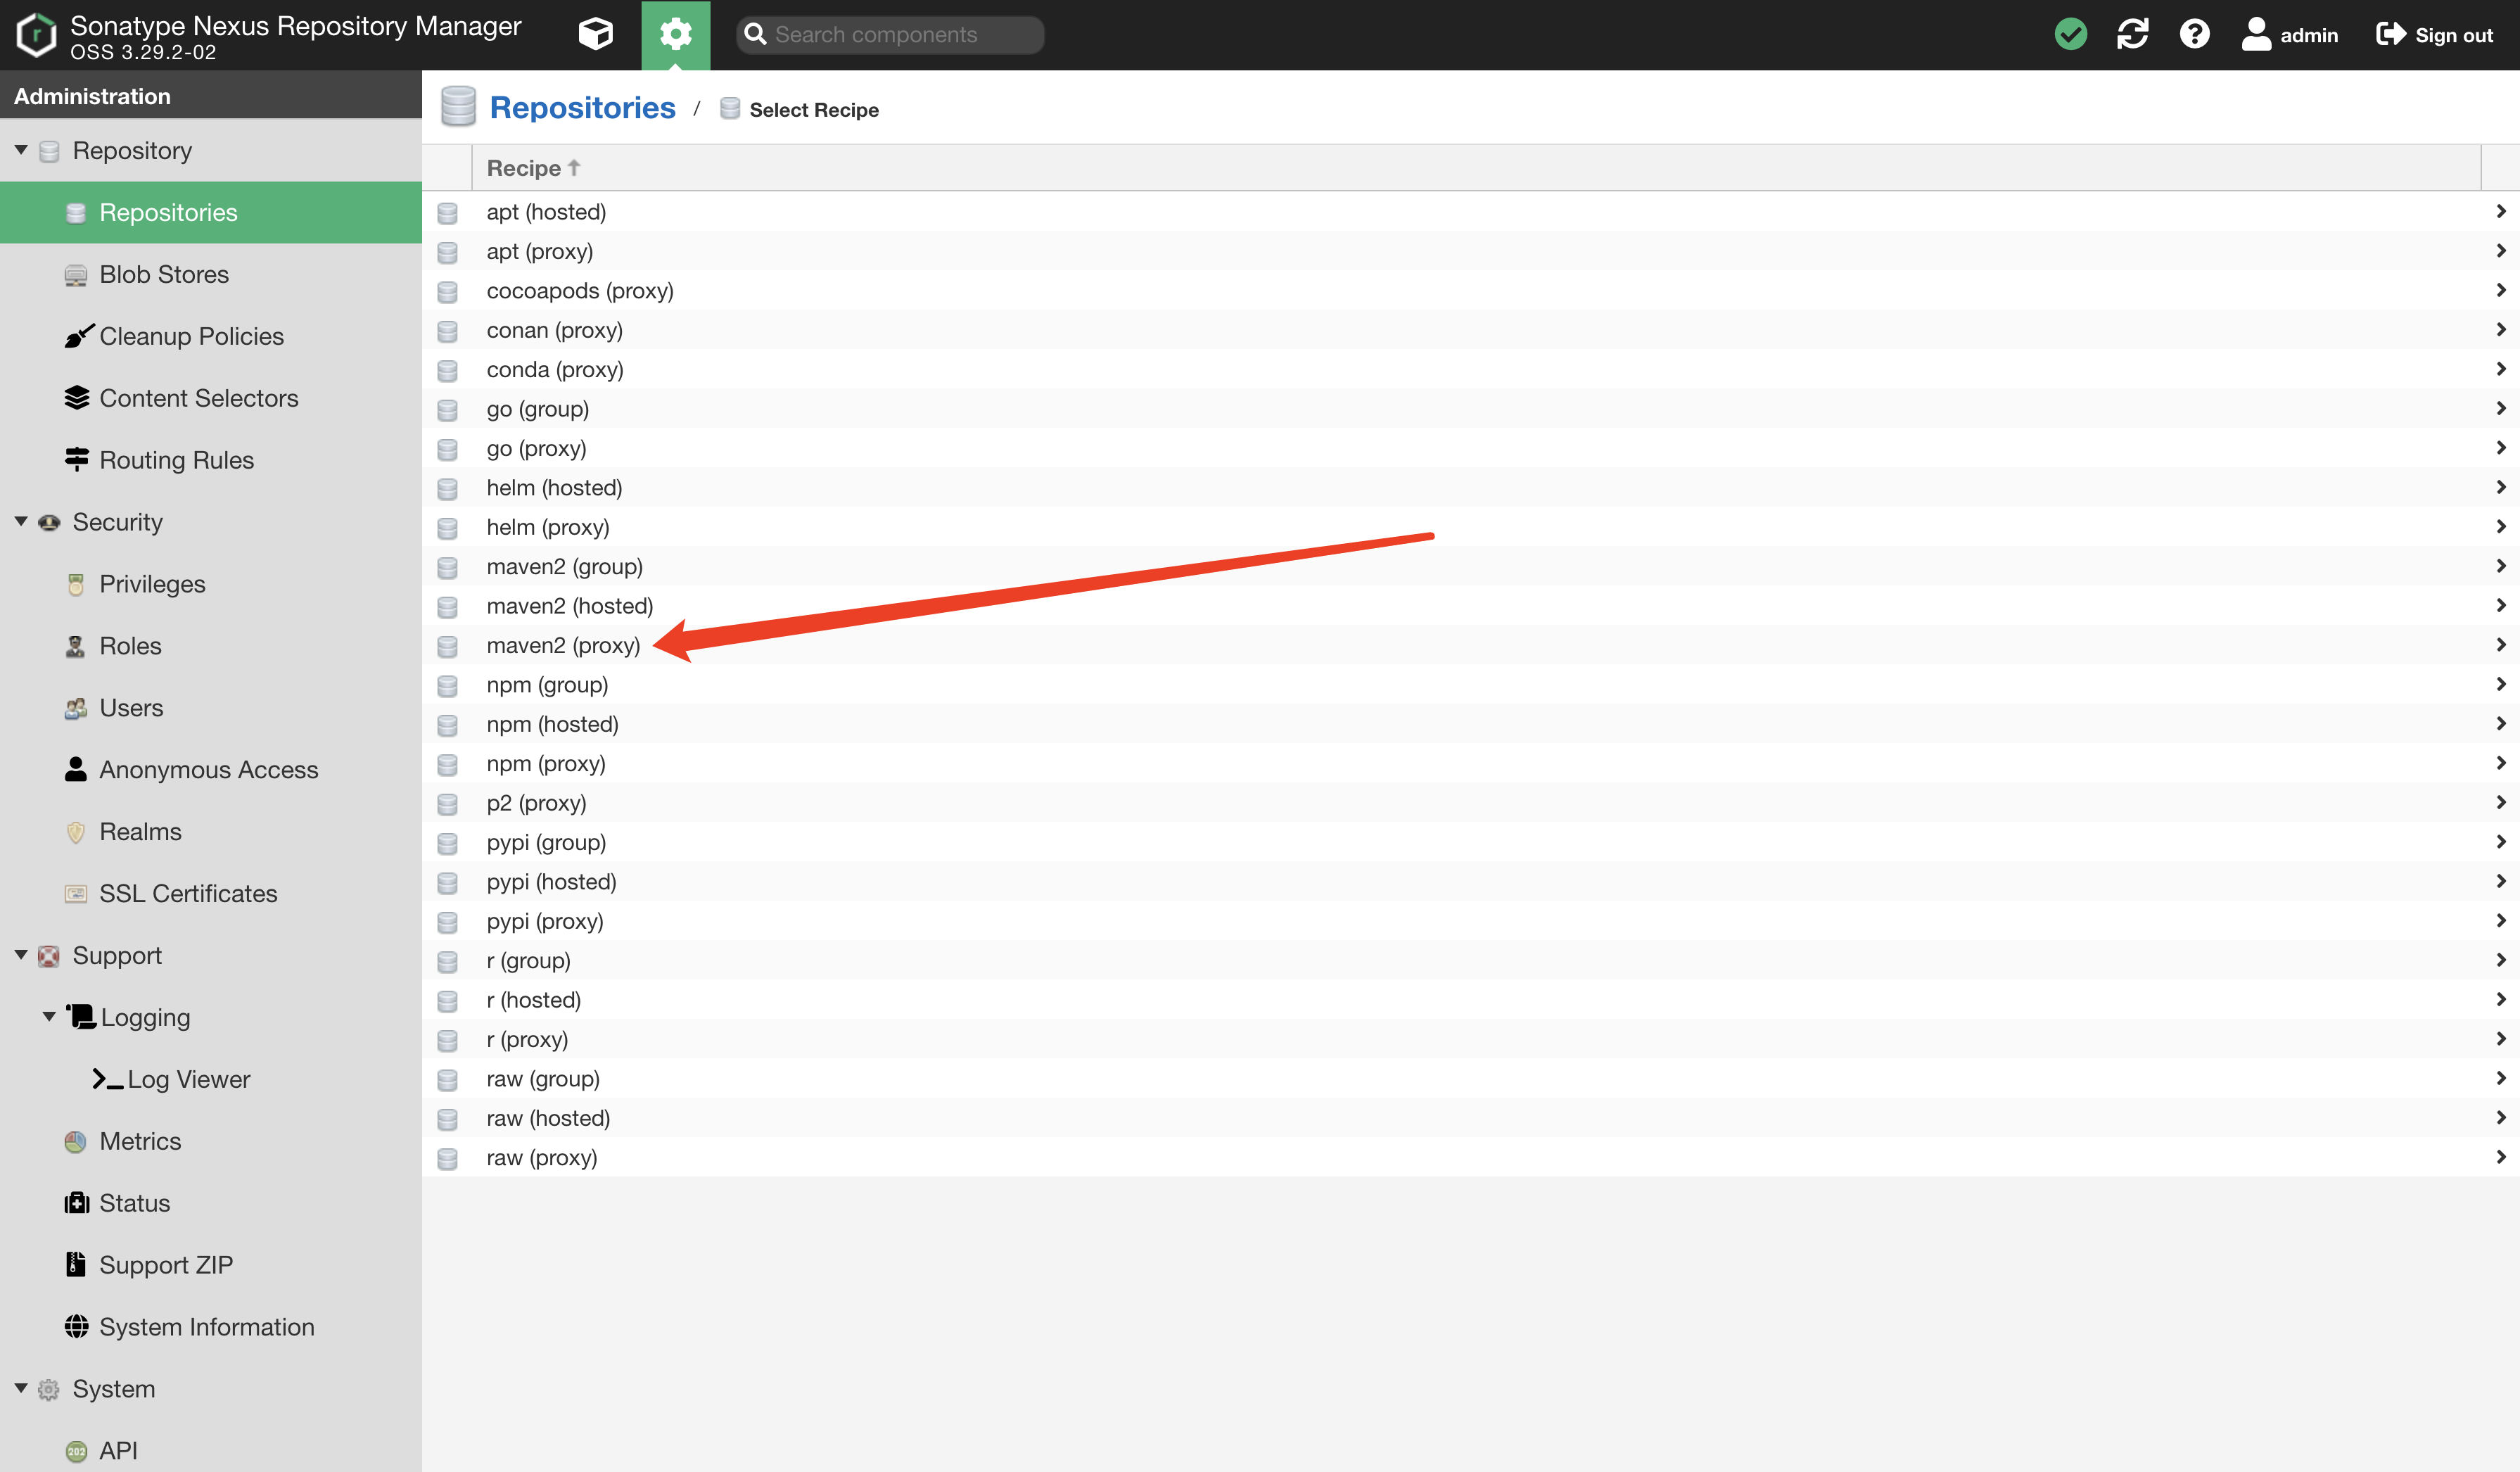Click the green system status checkmark icon
The width and height of the screenshot is (2520, 1472).
[x=2070, y=34]
